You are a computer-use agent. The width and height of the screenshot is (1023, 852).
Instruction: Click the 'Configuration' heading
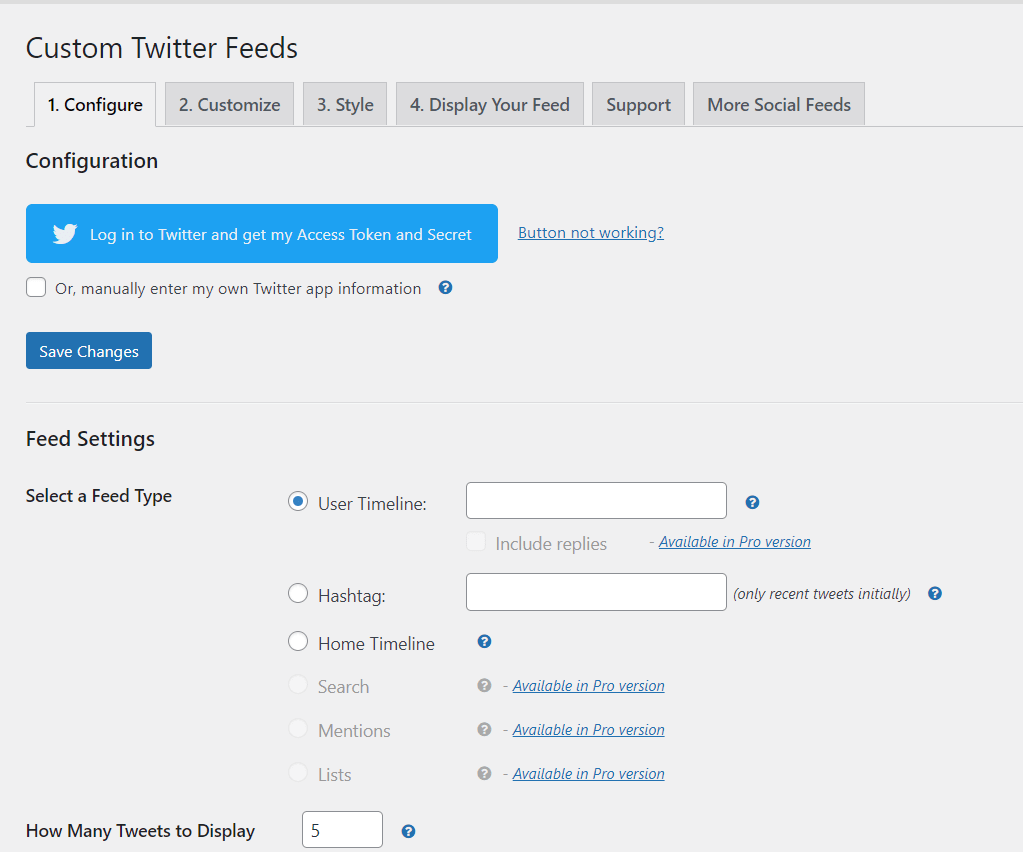92,161
